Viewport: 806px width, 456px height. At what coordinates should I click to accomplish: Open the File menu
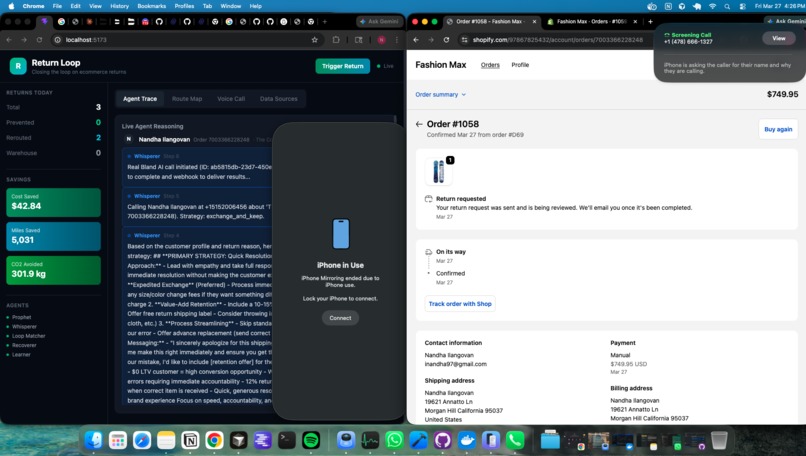click(x=57, y=6)
